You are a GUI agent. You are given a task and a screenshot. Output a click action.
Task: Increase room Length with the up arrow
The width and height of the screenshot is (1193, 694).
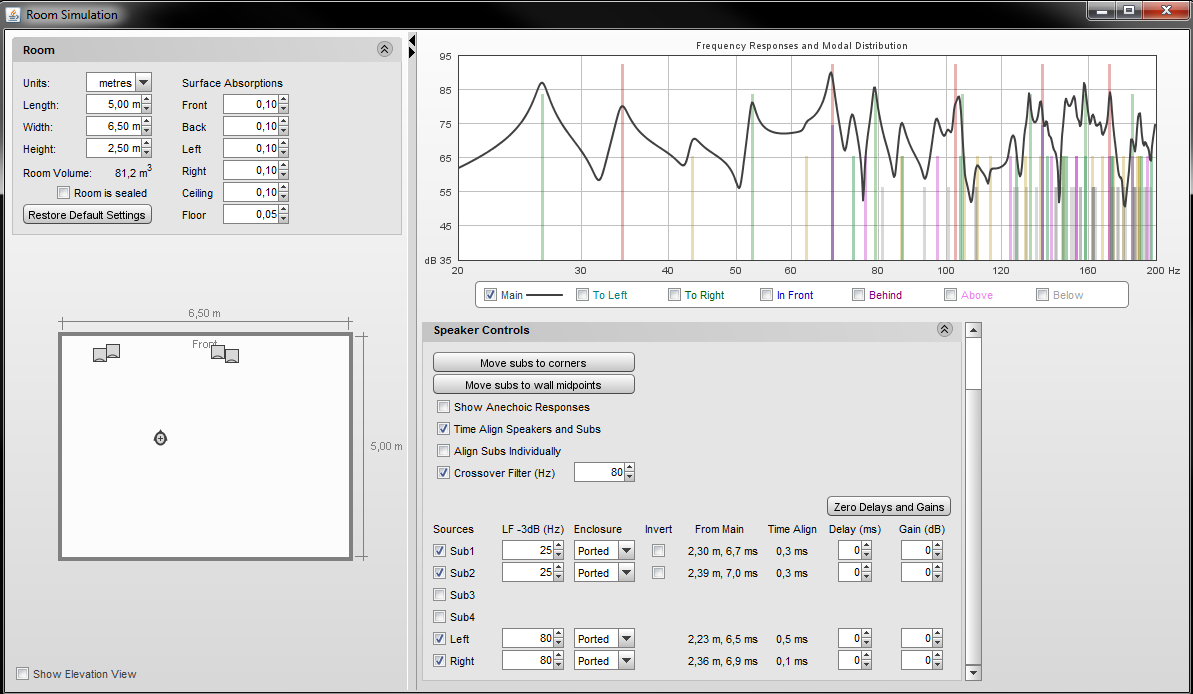tap(147, 100)
